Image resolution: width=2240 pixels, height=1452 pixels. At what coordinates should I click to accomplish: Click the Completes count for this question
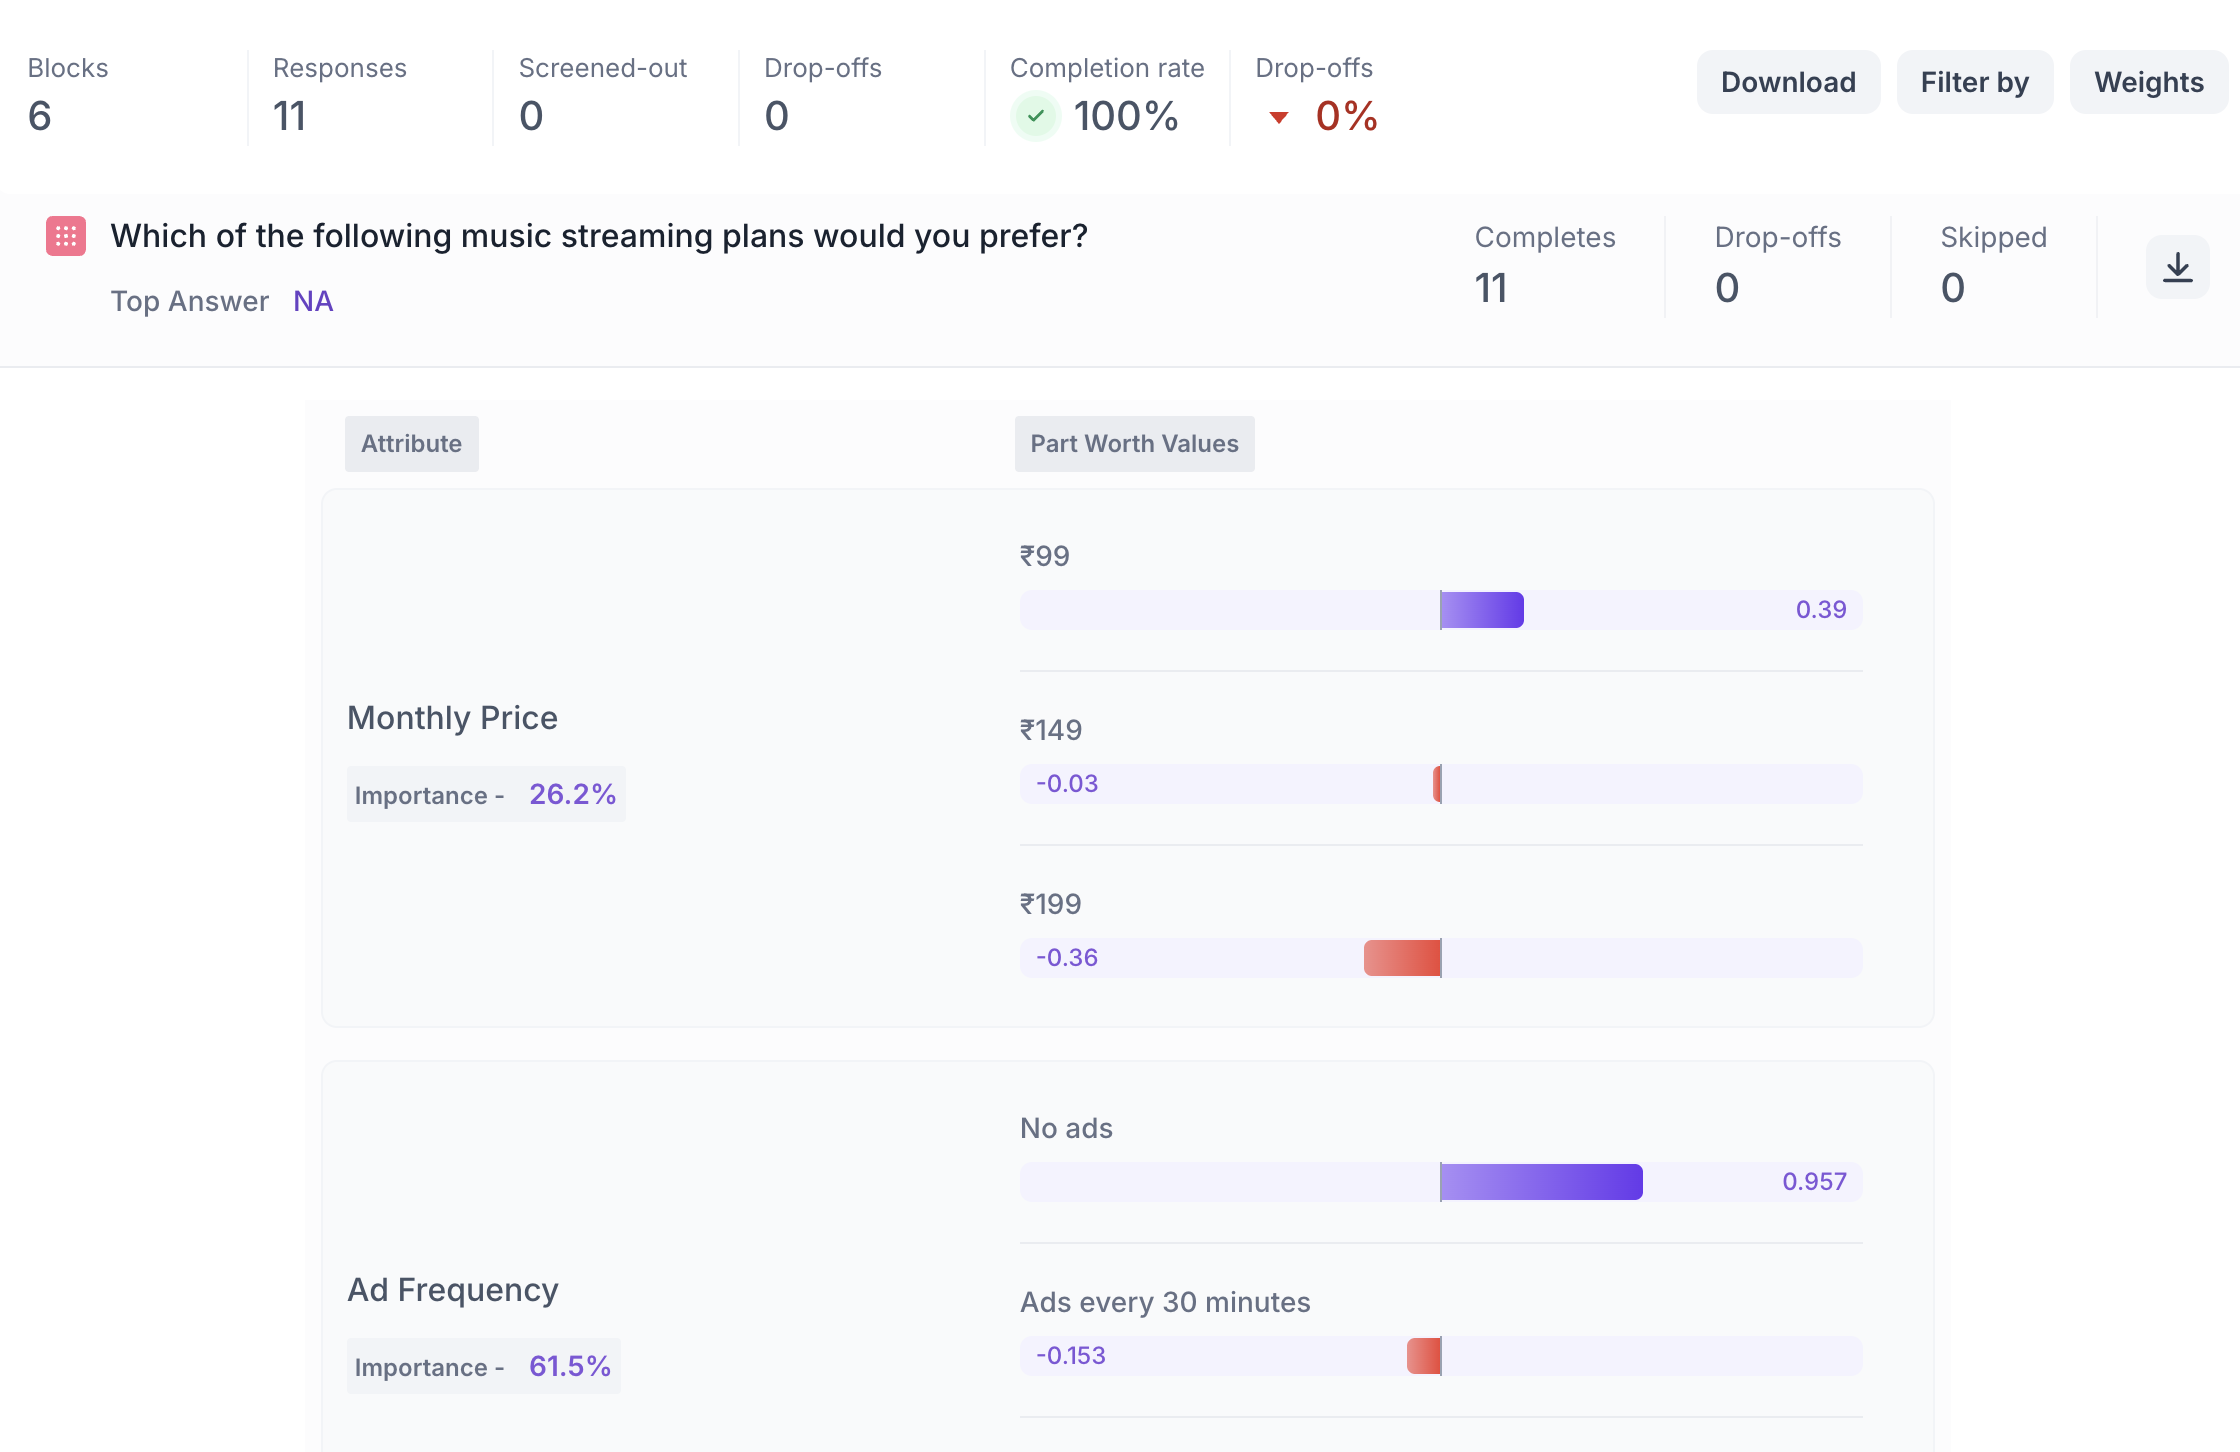coord(1491,288)
